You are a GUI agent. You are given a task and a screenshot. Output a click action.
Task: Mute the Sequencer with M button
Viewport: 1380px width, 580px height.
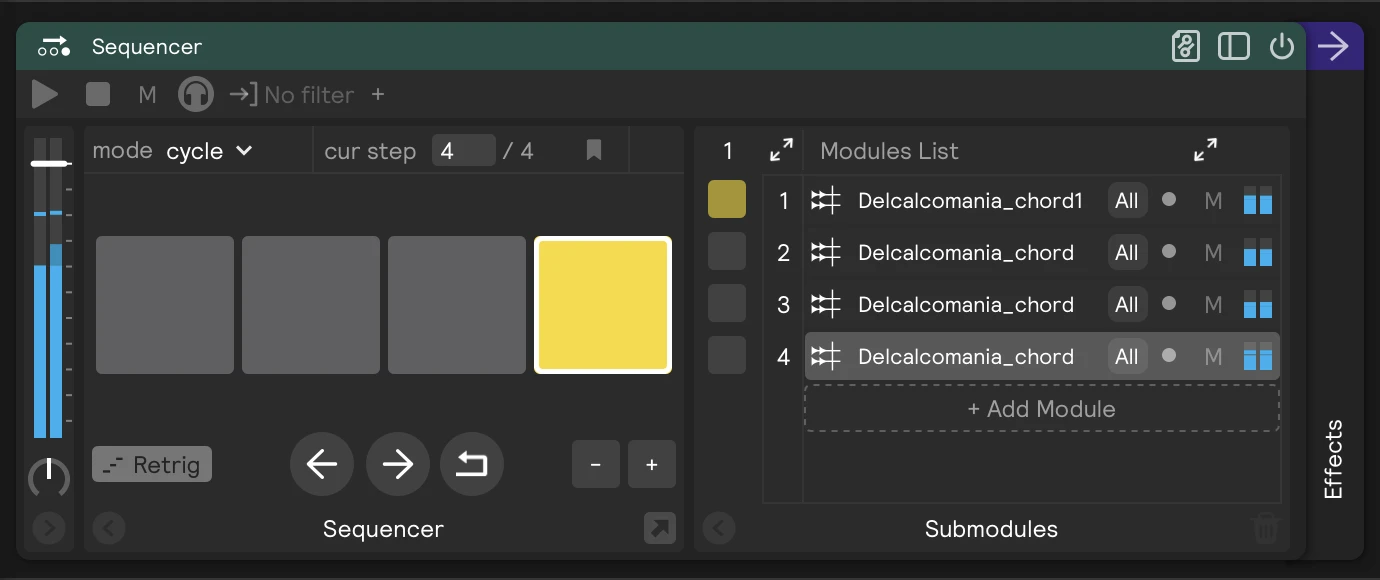pos(147,95)
